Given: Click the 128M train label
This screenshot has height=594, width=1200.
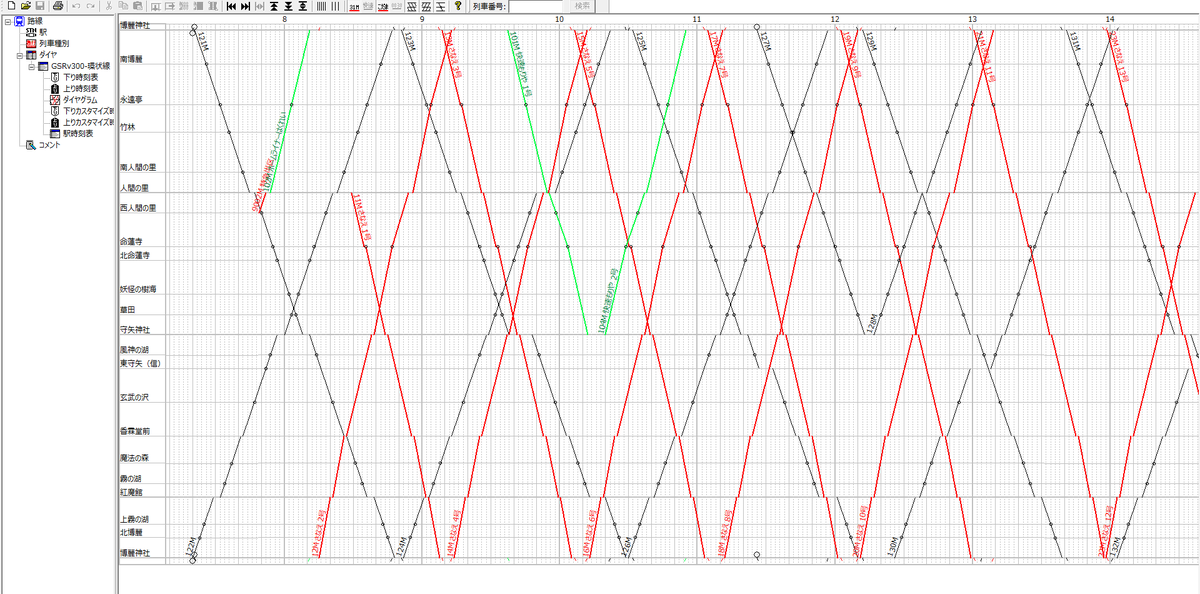Looking at the screenshot, I should [872, 322].
